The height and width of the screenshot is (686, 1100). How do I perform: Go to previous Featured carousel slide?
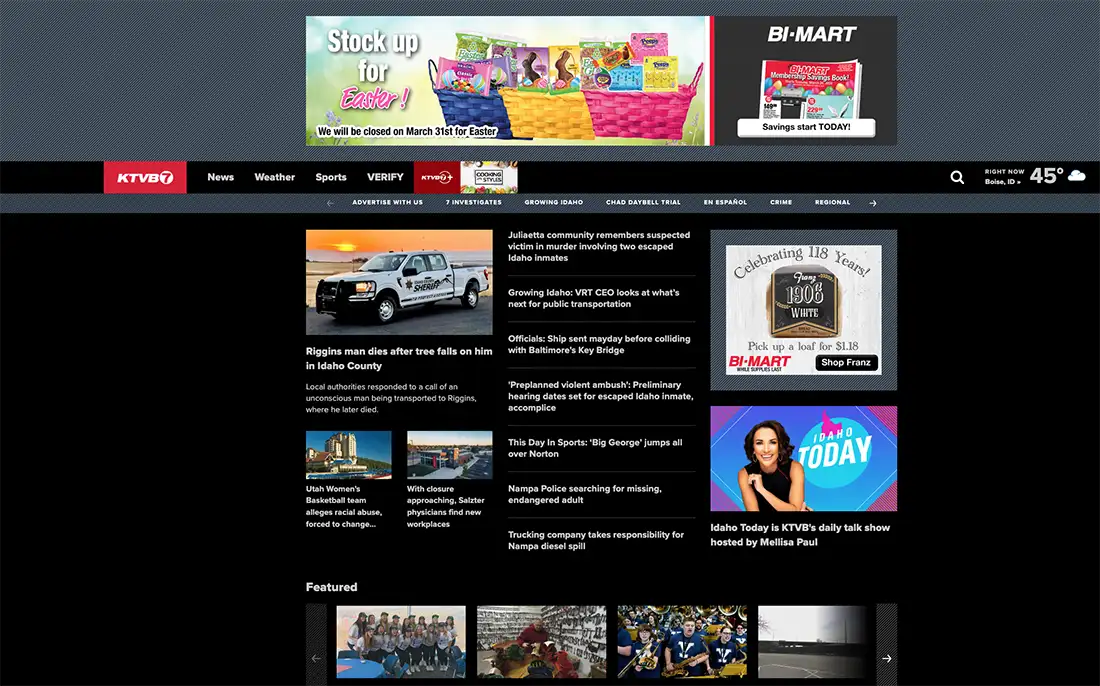[x=316, y=658]
